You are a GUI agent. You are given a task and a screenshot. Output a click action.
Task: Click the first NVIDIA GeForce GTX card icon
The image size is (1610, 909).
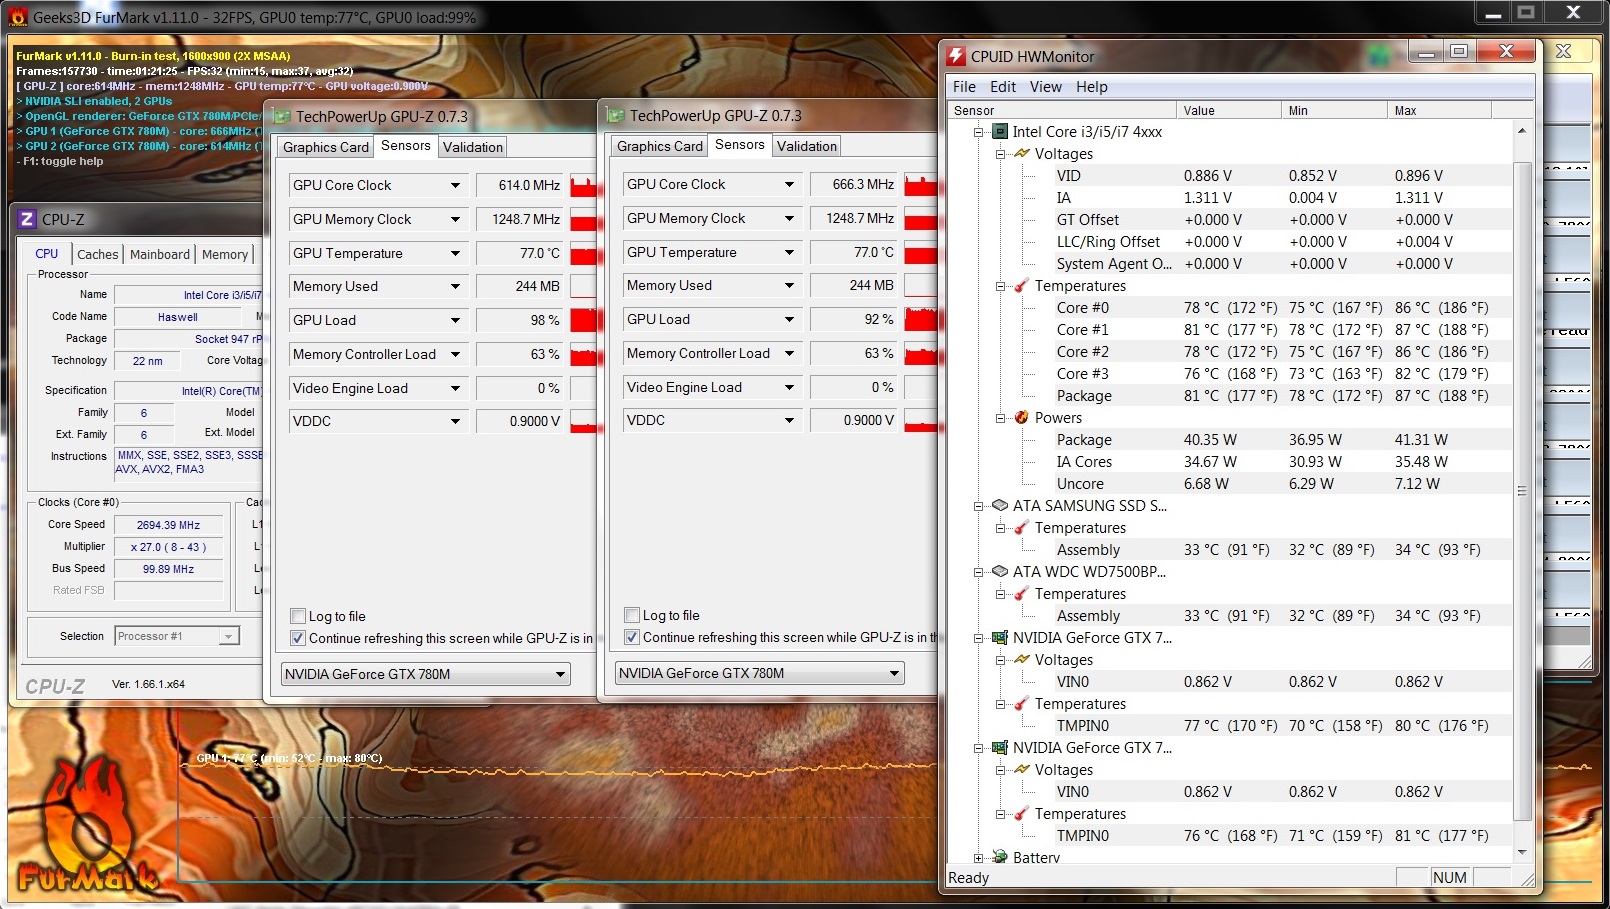click(x=999, y=637)
